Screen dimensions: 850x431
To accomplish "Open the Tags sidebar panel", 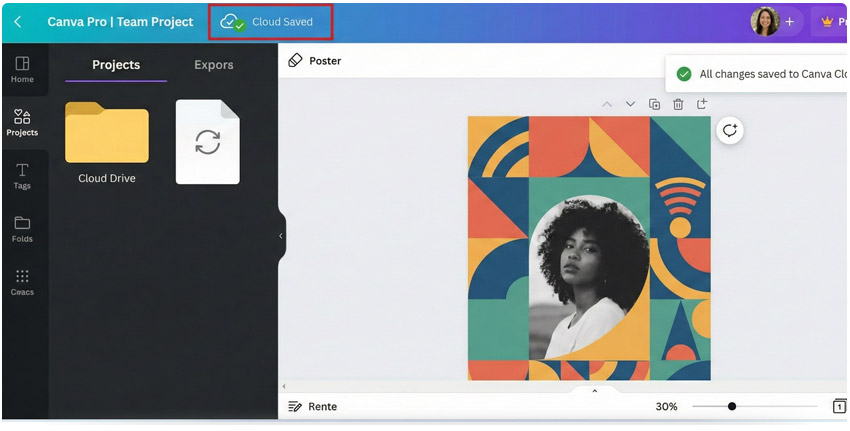I will tap(22, 176).
